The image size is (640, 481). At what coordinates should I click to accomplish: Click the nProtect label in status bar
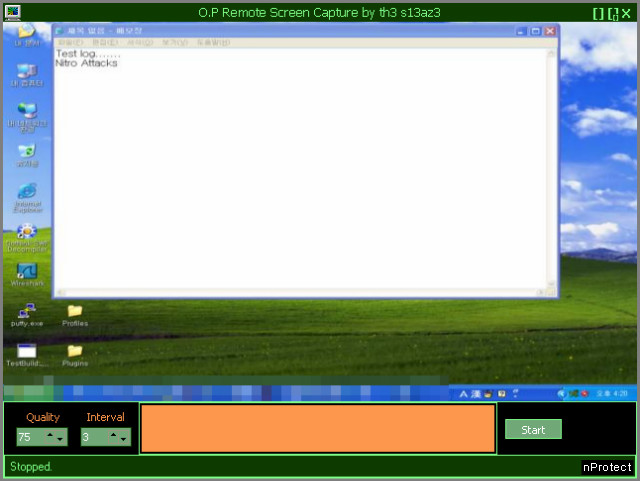607,467
